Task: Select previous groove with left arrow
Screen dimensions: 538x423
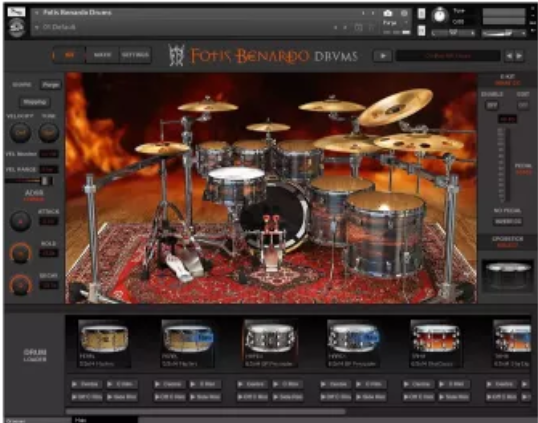Action: [x=509, y=56]
